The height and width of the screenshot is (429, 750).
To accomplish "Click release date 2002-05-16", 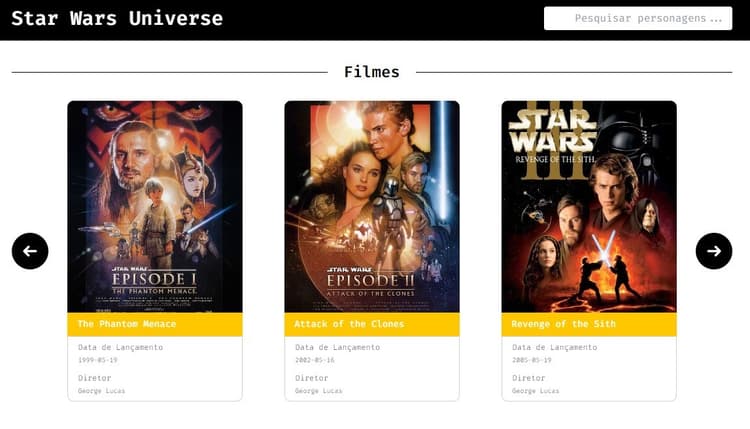I will (315, 360).
